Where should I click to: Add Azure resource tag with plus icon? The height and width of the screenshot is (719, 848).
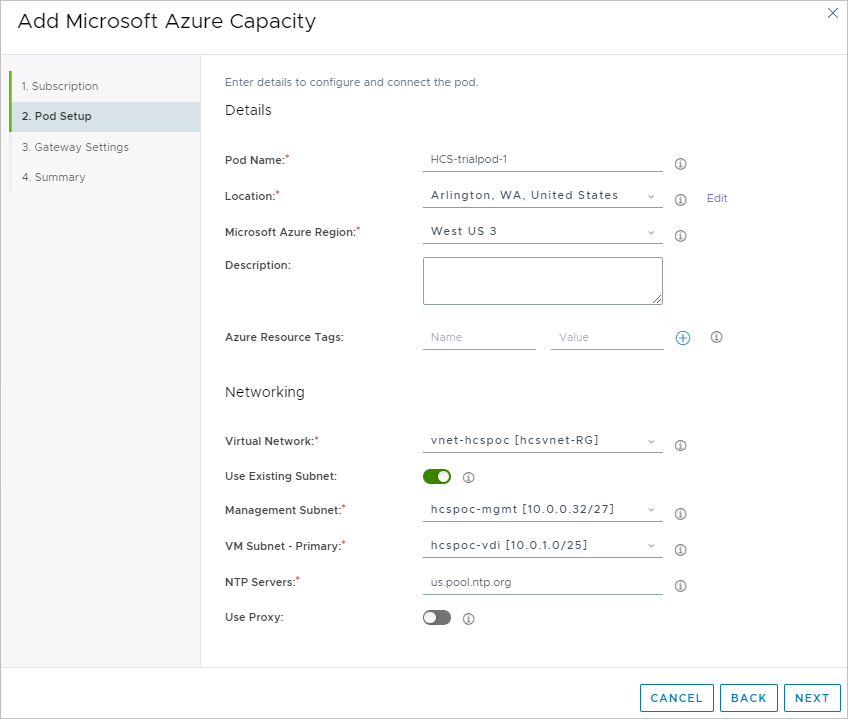pyautogui.click(x=683, y=338)
